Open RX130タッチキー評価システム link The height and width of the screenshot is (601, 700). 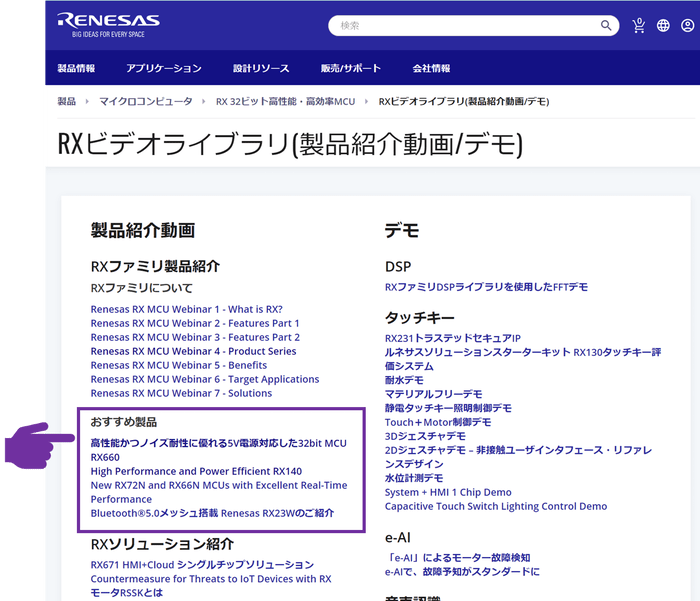(x=523, y=359)
